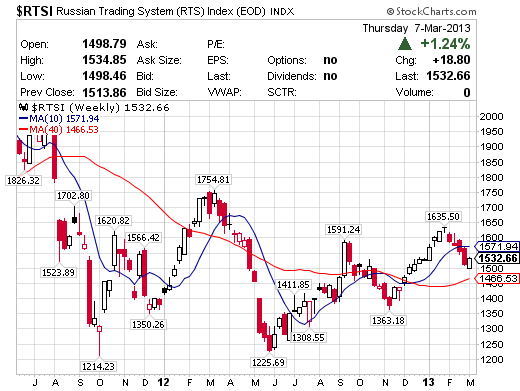Image resolution: width=520 pixels, height=391 pixels.
Task: Click the 1214.23 low annotation label
Action: 98,366
